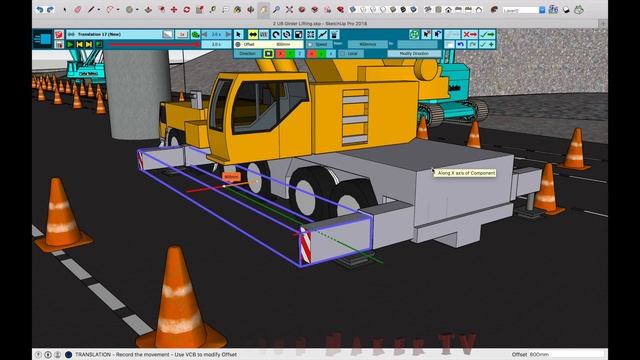Click the plus button at top-right corner
This screenshot has width=640, height=360.
(x=603, y=24)
